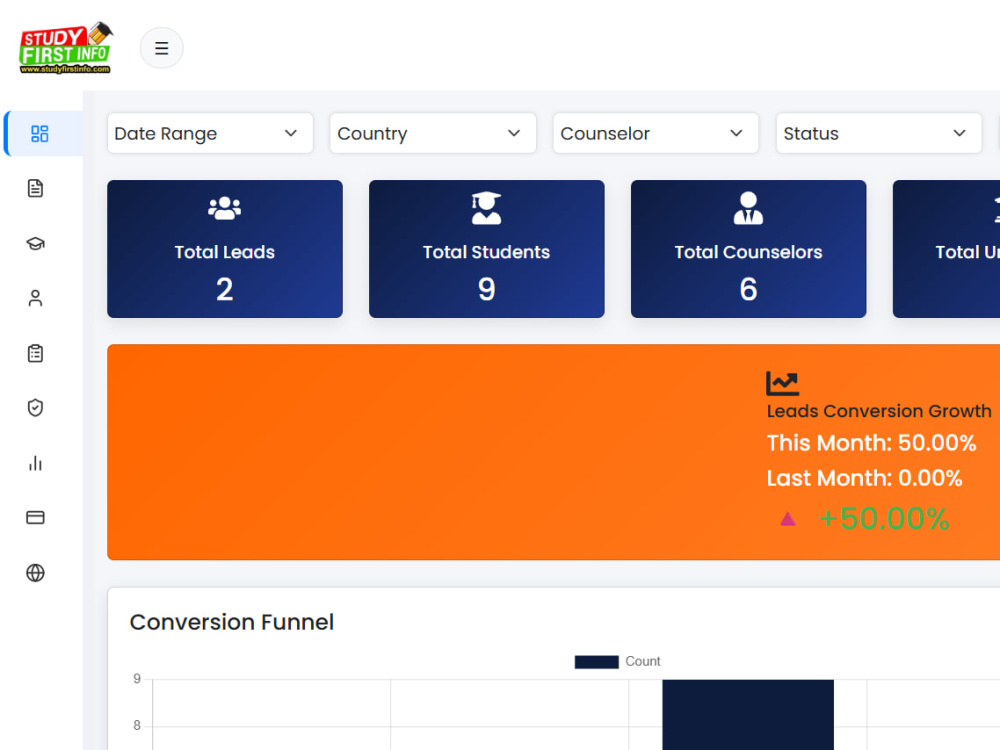The width and height of the screenshot is (1000, 750).
Task: Expand the Counselor filter dropdown
Action: (656, 133)
